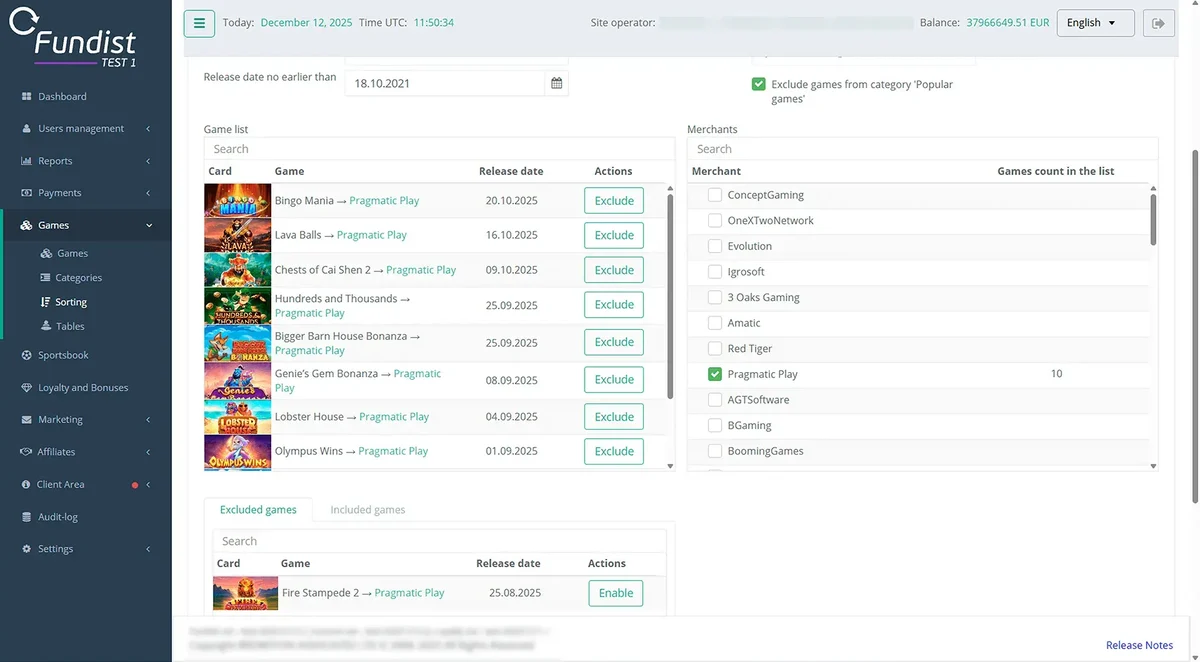
Task: Expand the Client Area menu chevron
Action: click(x=148, y=485)
